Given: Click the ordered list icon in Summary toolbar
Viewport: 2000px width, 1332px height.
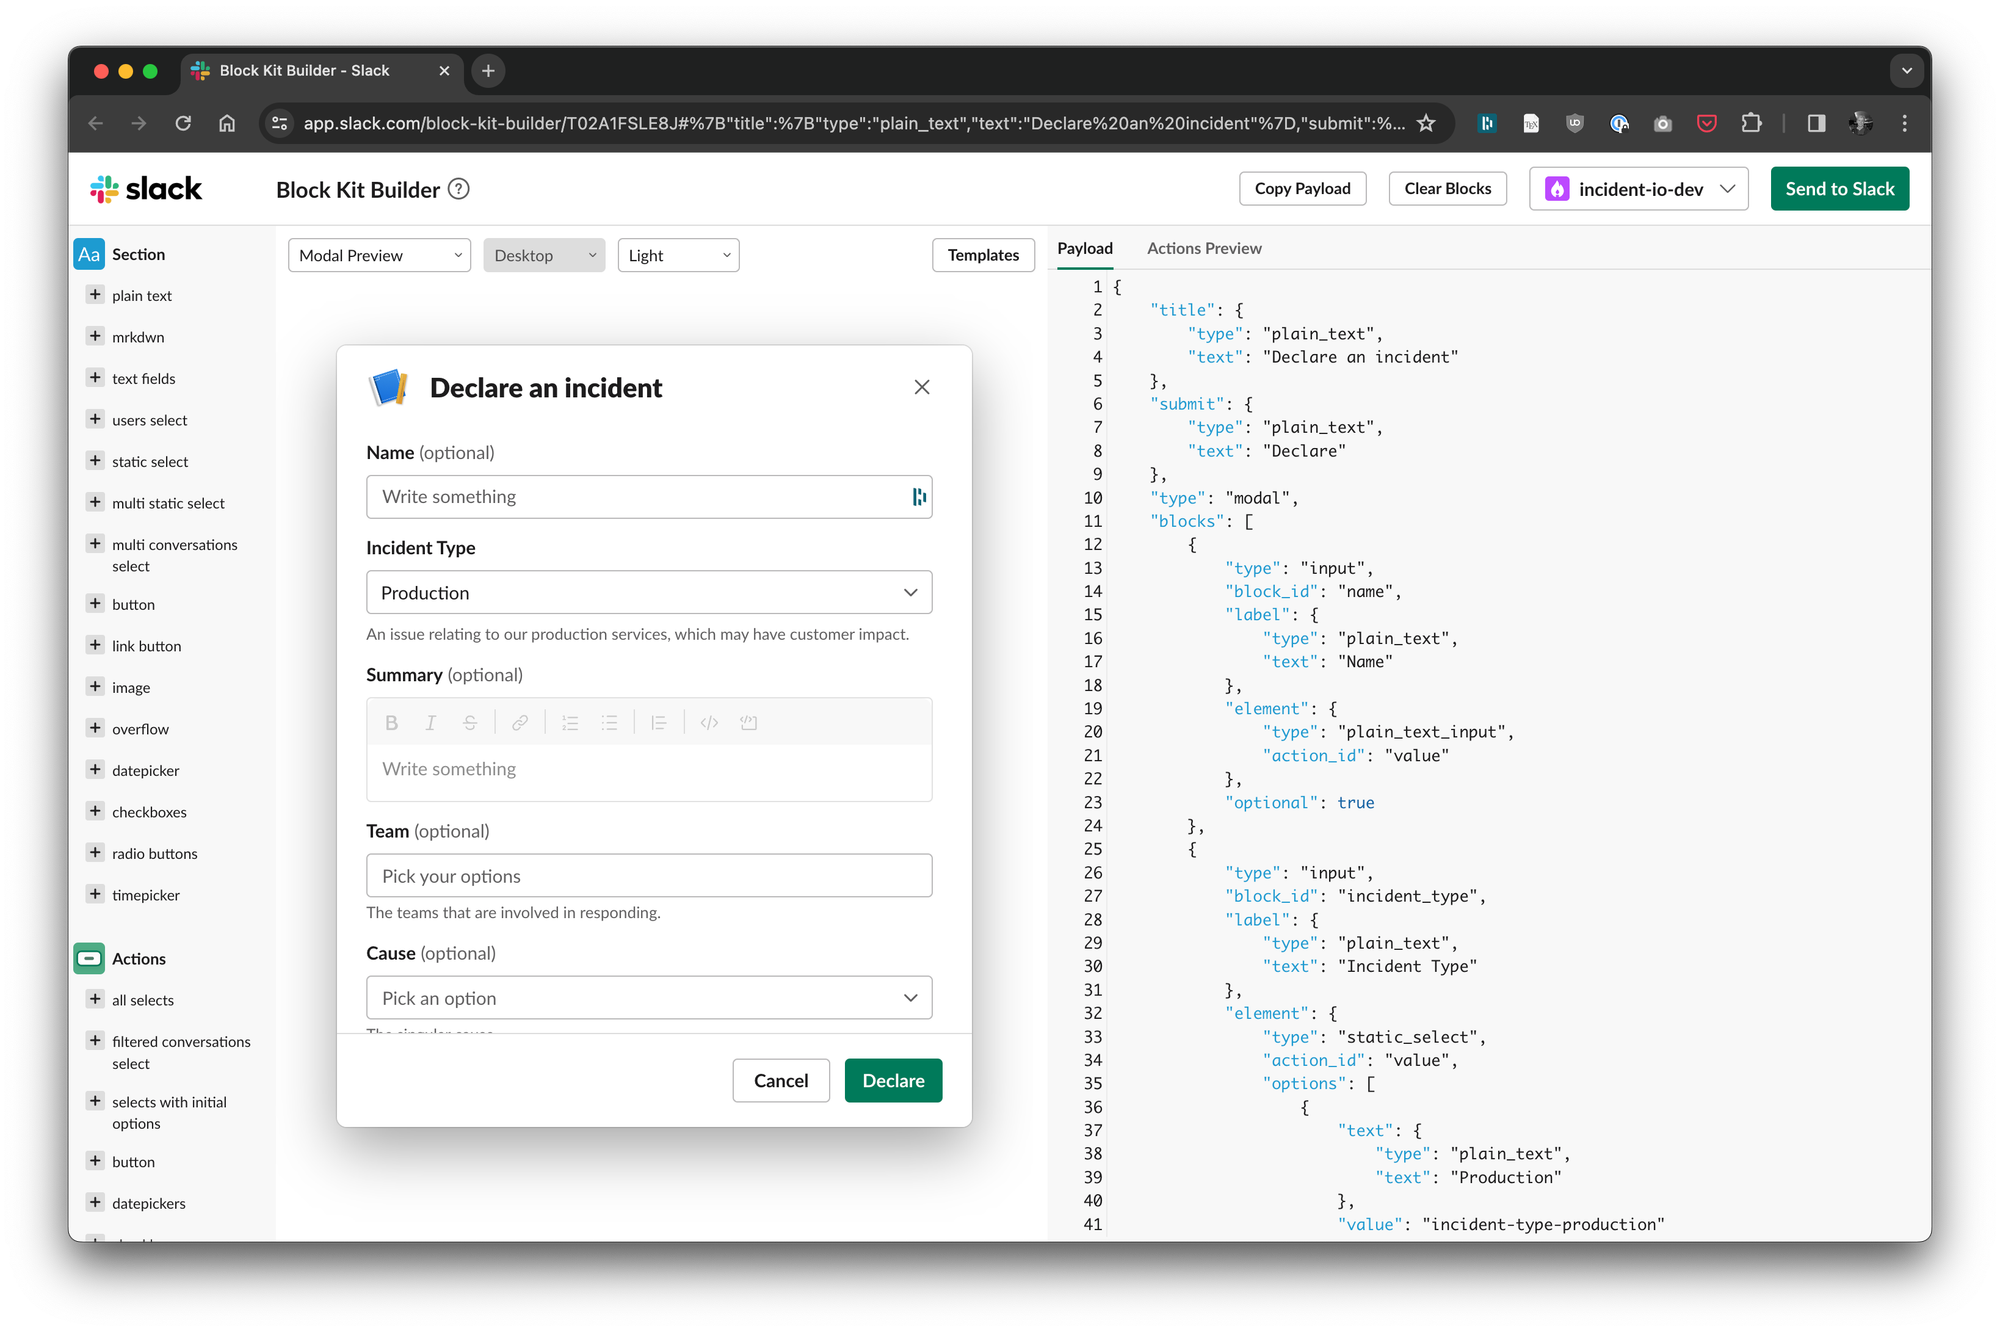Looking at the screenshot, I should (x=570, y=723).
